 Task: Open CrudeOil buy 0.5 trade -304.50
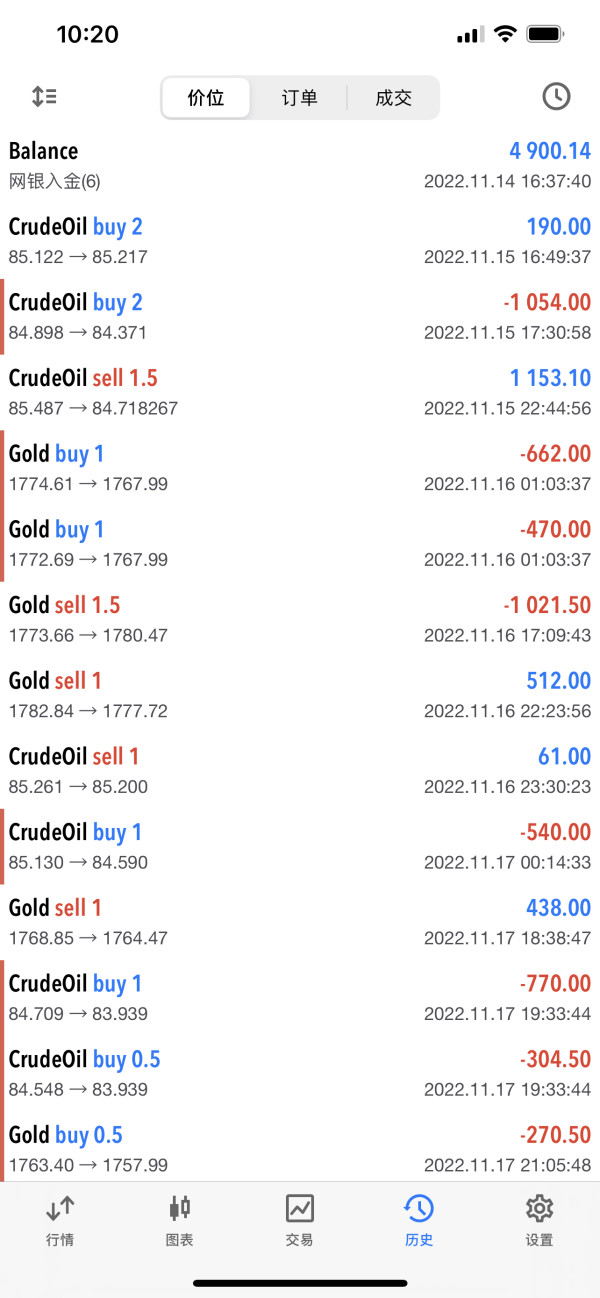(x=300, y=1074)
